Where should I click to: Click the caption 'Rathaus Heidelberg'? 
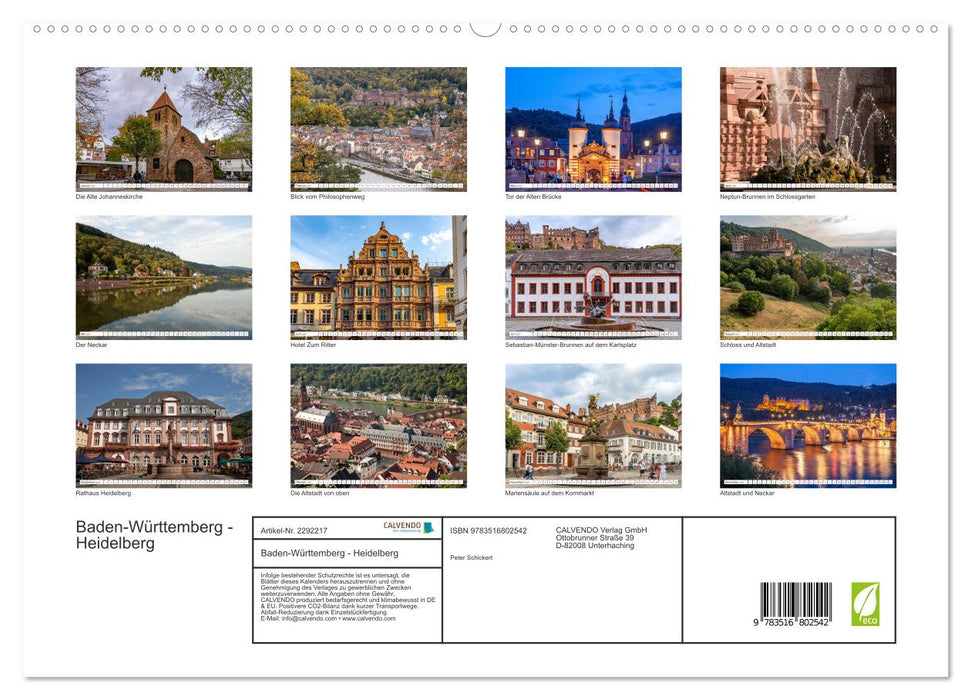[x=103, y=494]
